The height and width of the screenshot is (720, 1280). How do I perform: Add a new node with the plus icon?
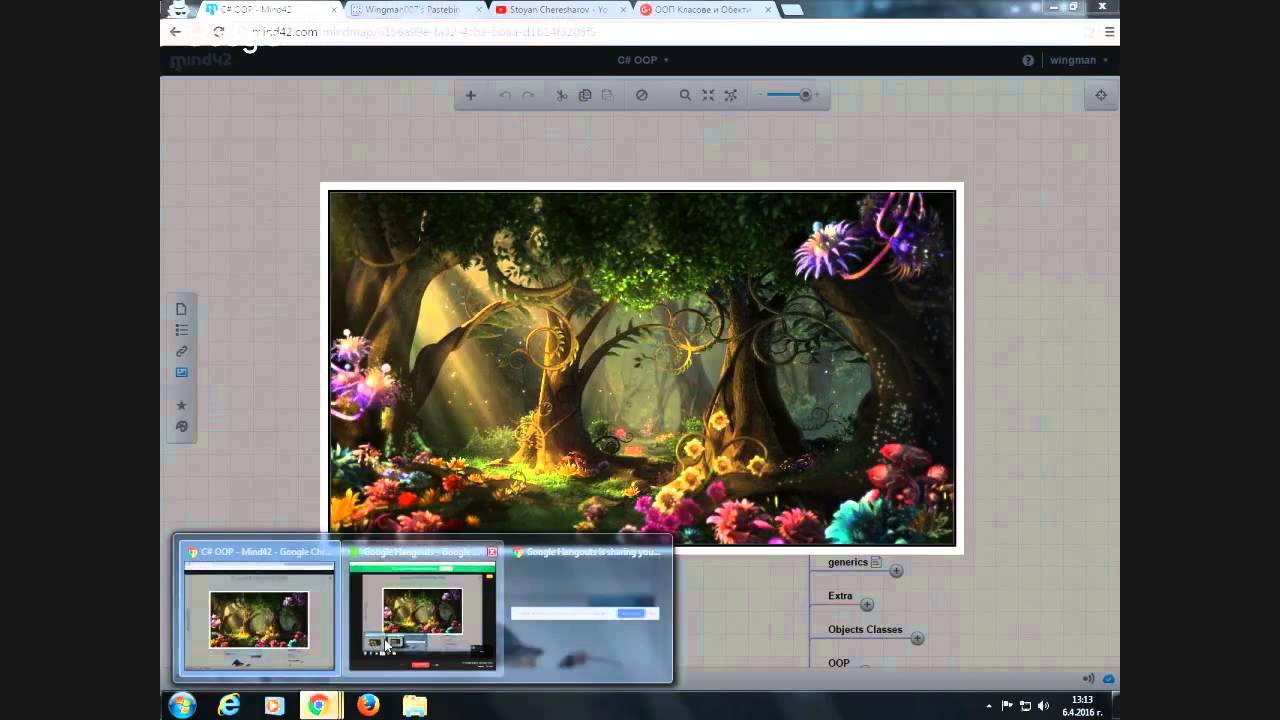470,95
